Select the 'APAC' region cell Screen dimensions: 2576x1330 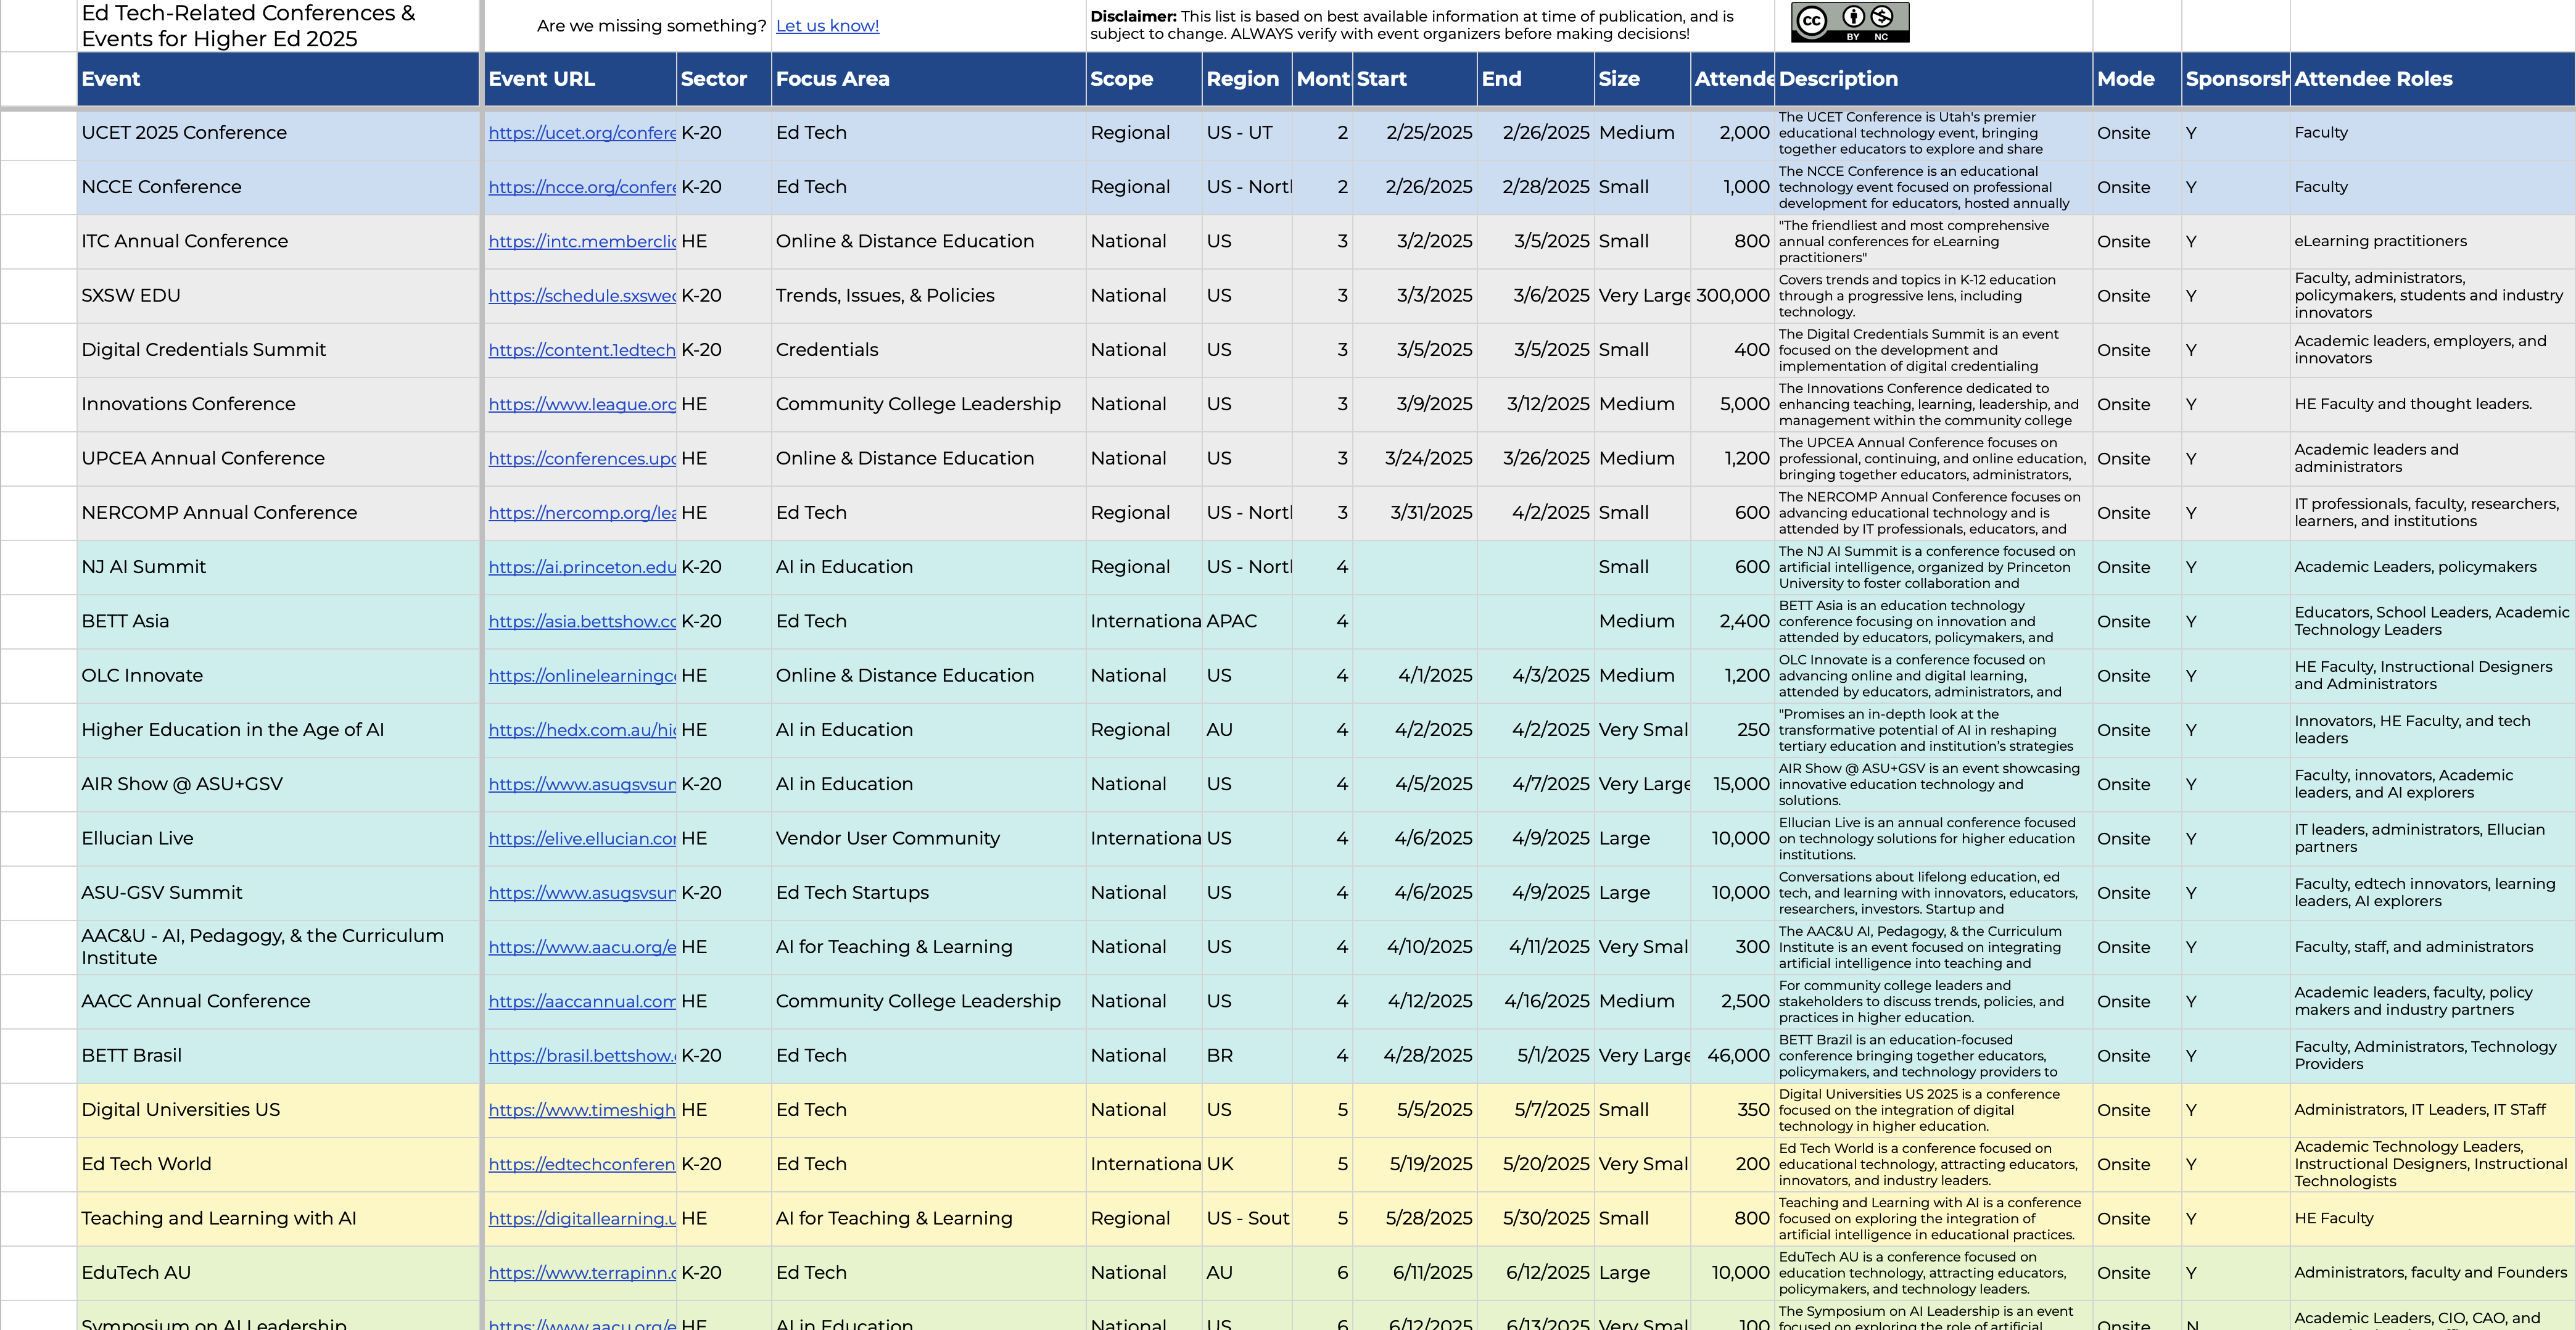(1247, 621)
